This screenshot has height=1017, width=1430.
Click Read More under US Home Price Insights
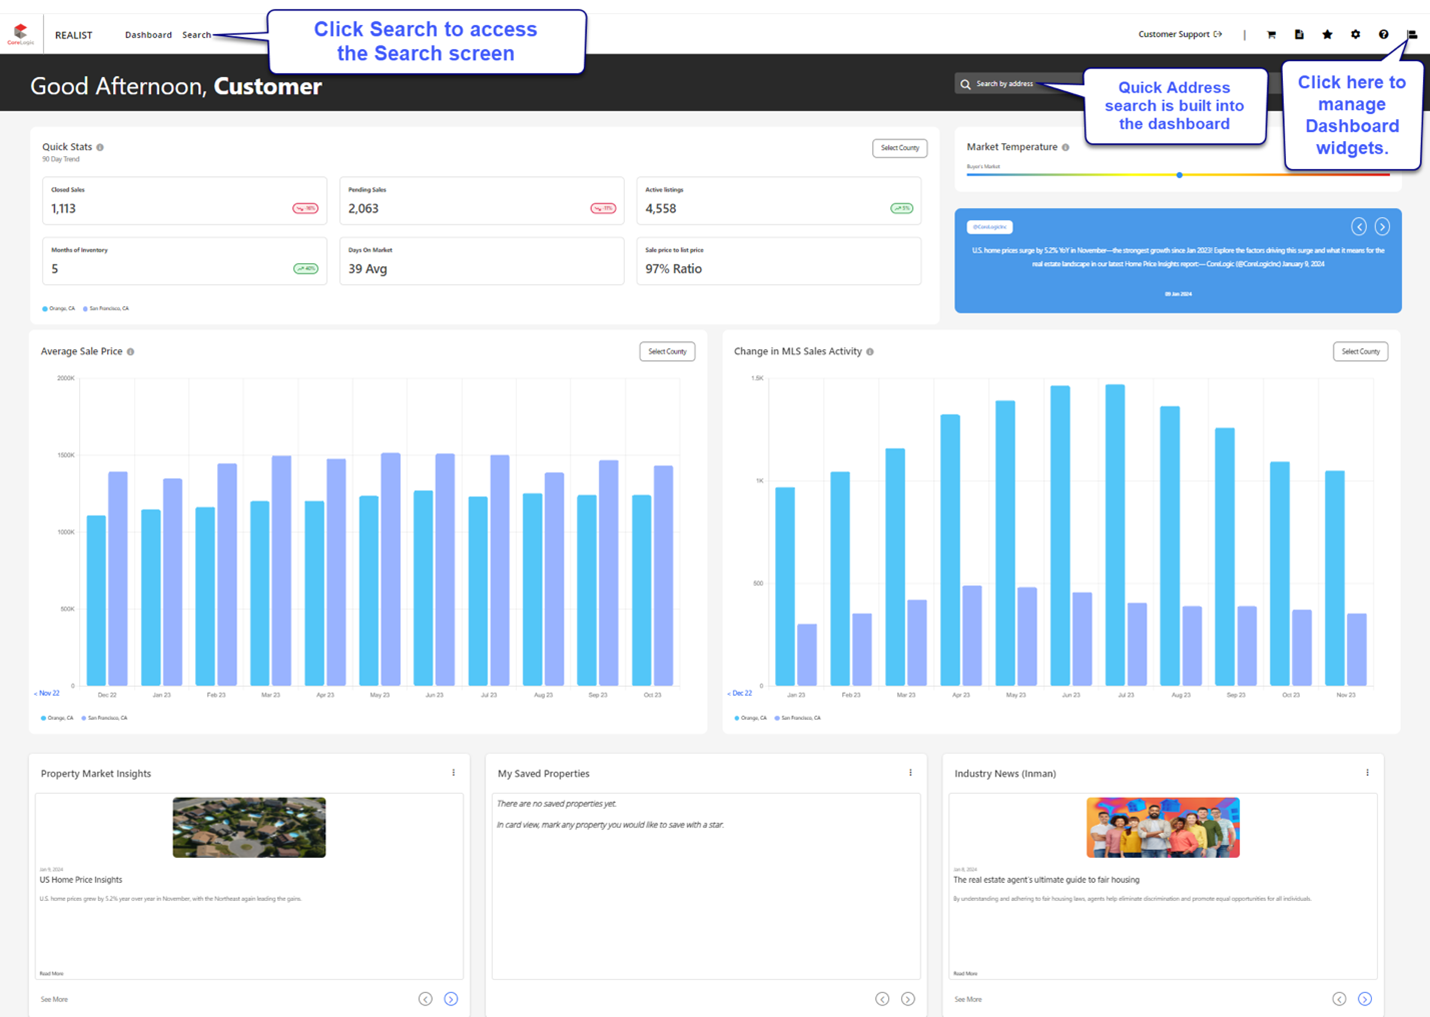click(x=51, y=973)
